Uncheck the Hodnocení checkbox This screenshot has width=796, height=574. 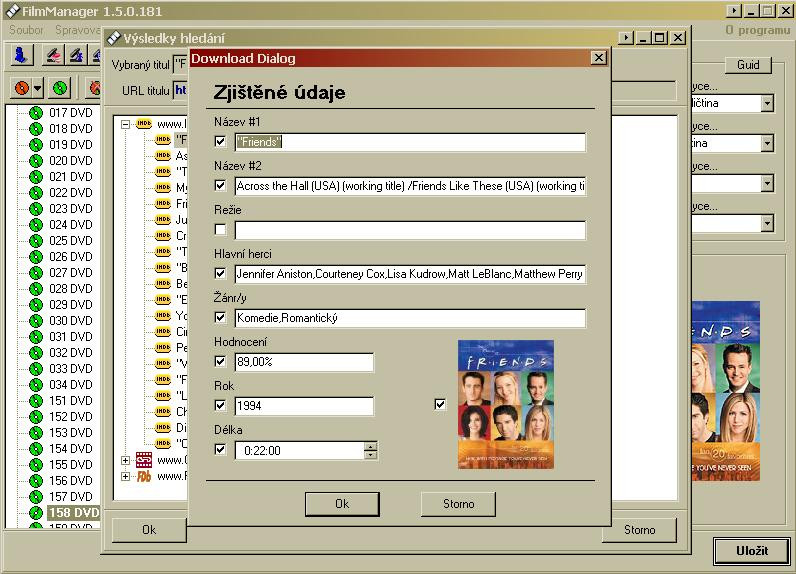point(220,361)
